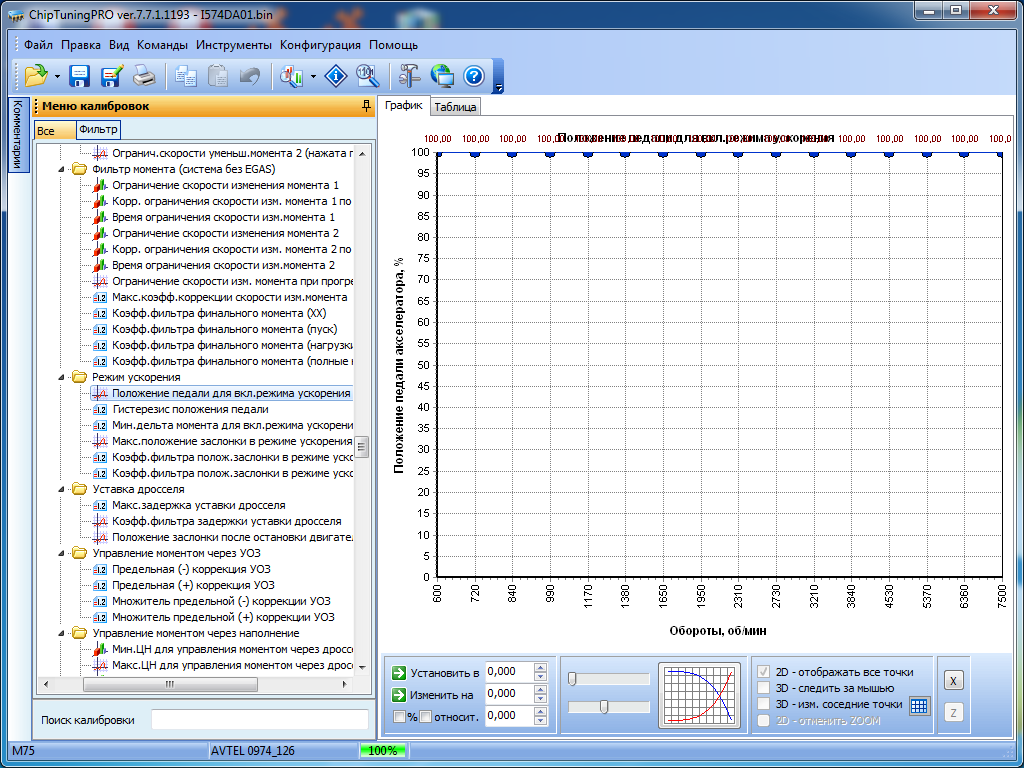1024x768 pixels.
Task: Open dropdown arrow next to open folder icon
Action: 57,76
